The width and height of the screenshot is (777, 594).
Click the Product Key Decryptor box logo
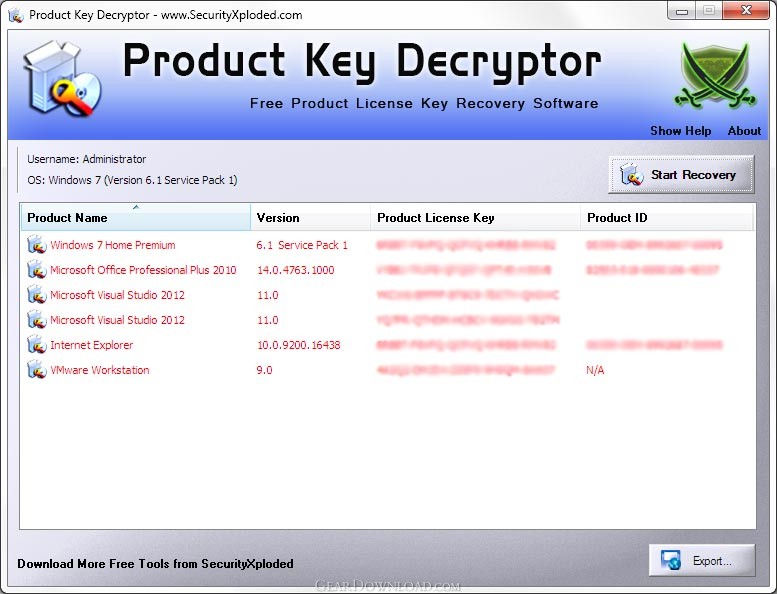[x=62, y=79]
